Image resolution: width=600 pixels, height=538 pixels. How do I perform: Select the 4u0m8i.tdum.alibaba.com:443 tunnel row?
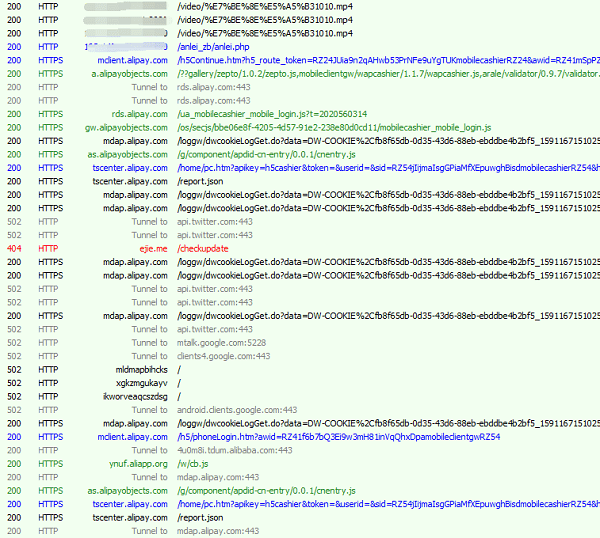tap(300, 450)
